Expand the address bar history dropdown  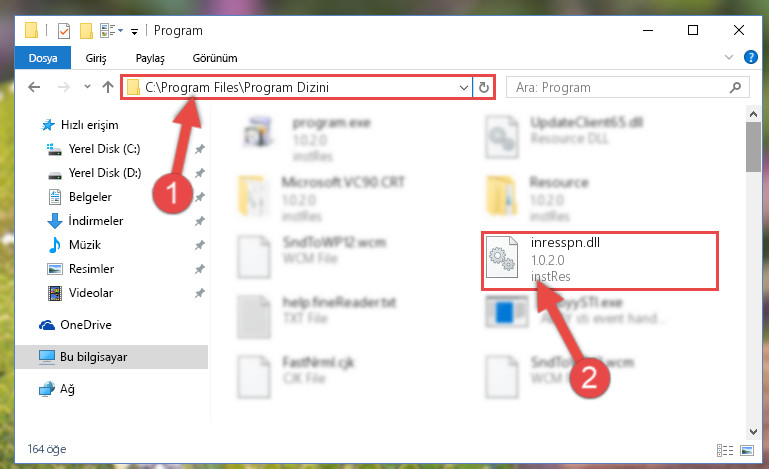coord(463,87)
